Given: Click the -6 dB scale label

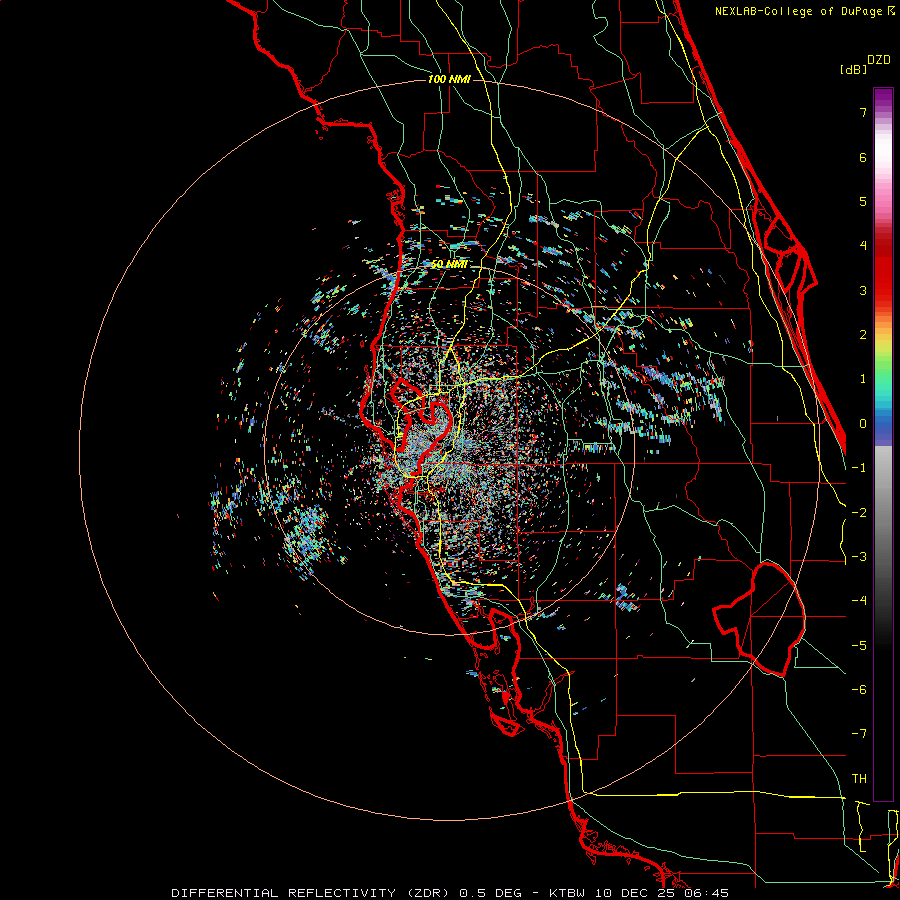Looking at the screenshot, I should (859, 690).
